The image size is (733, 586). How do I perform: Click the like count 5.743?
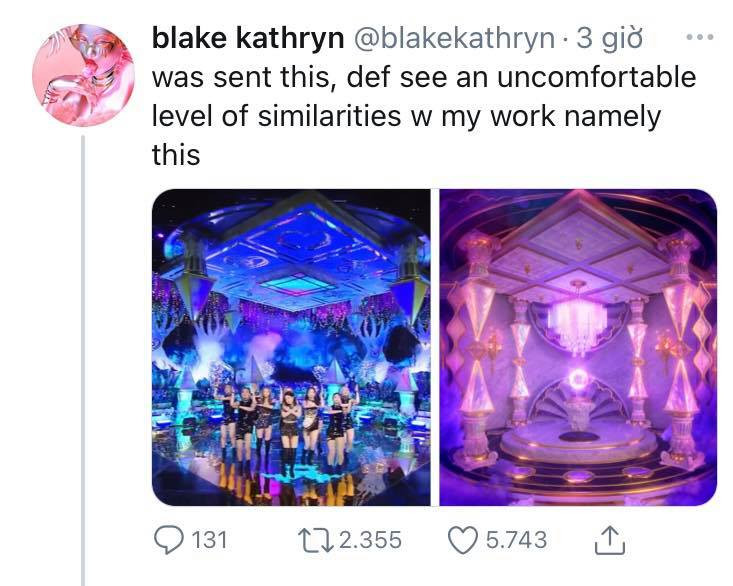click(515, 540)
